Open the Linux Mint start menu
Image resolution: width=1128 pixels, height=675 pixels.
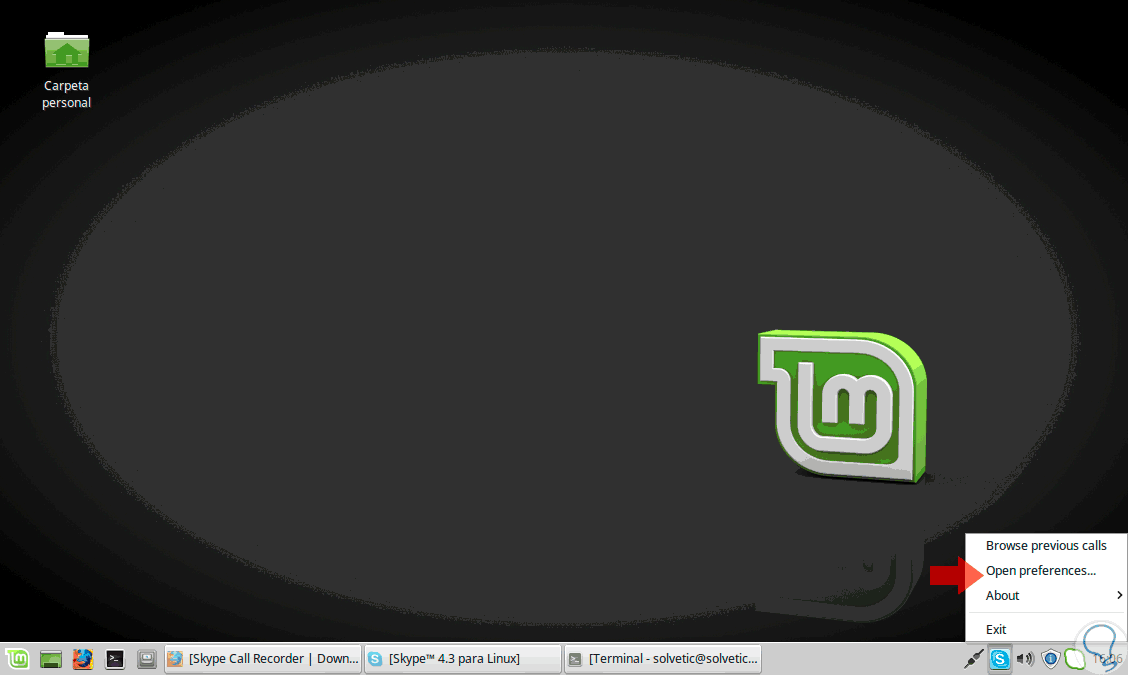point(17,658)
